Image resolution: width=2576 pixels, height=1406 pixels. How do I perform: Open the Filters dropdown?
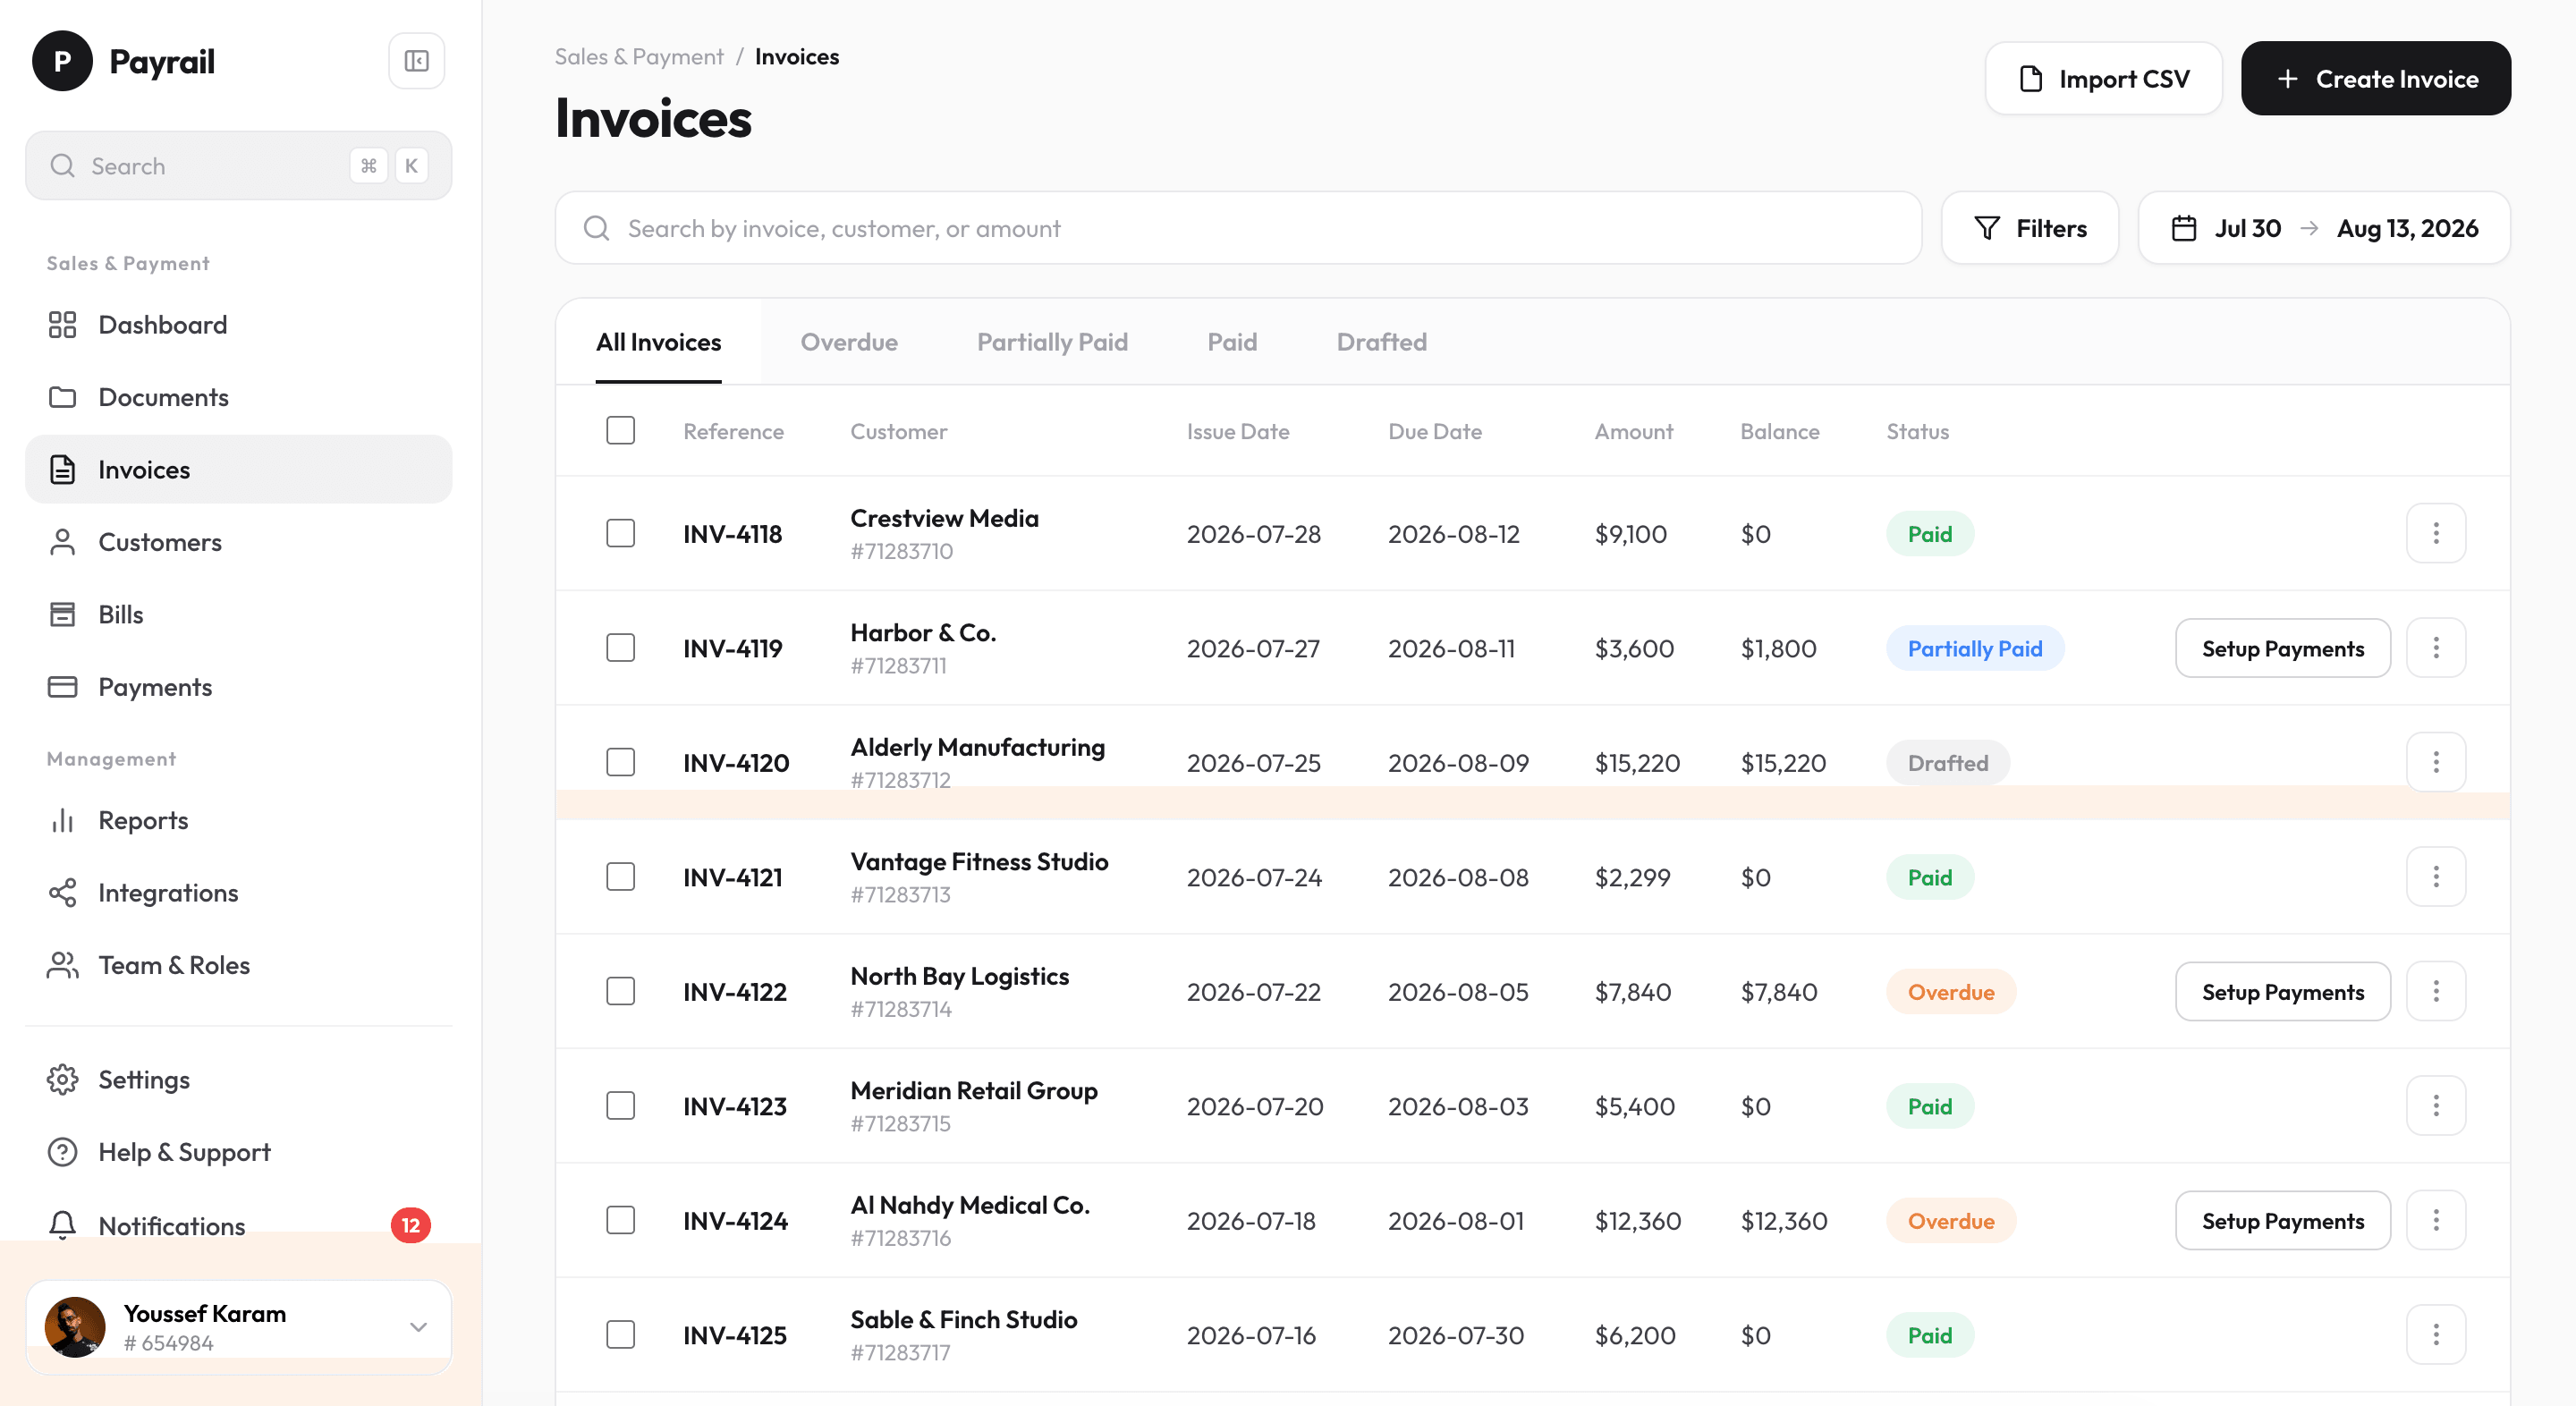pyautogui.click(x=2030, y=228)
